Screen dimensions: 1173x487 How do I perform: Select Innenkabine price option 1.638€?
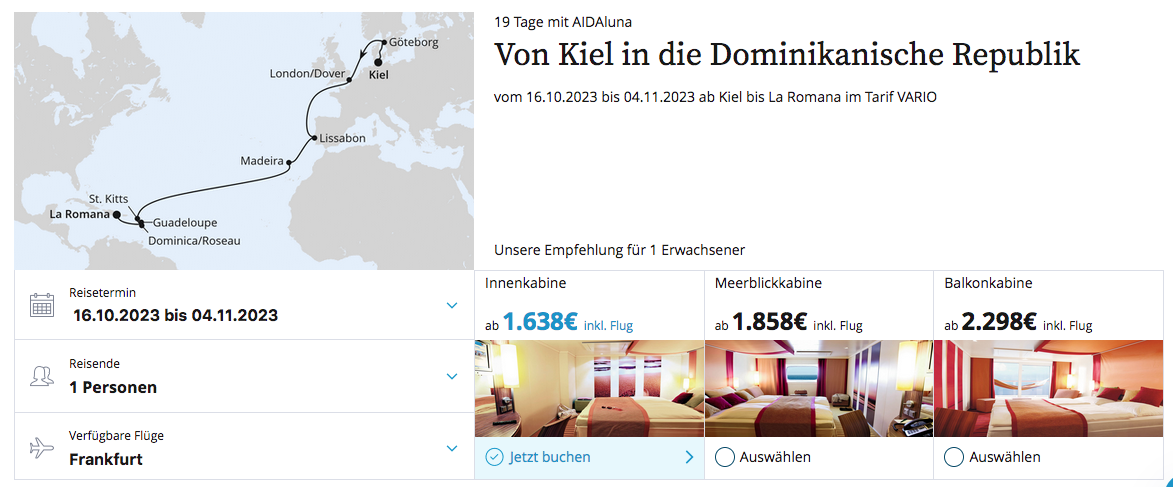tap(539, 322)
